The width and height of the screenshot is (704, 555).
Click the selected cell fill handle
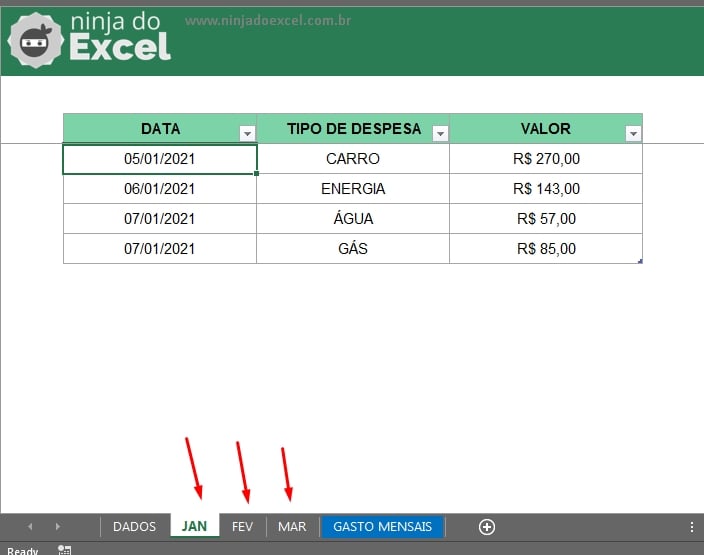click(x=256, y=173)
